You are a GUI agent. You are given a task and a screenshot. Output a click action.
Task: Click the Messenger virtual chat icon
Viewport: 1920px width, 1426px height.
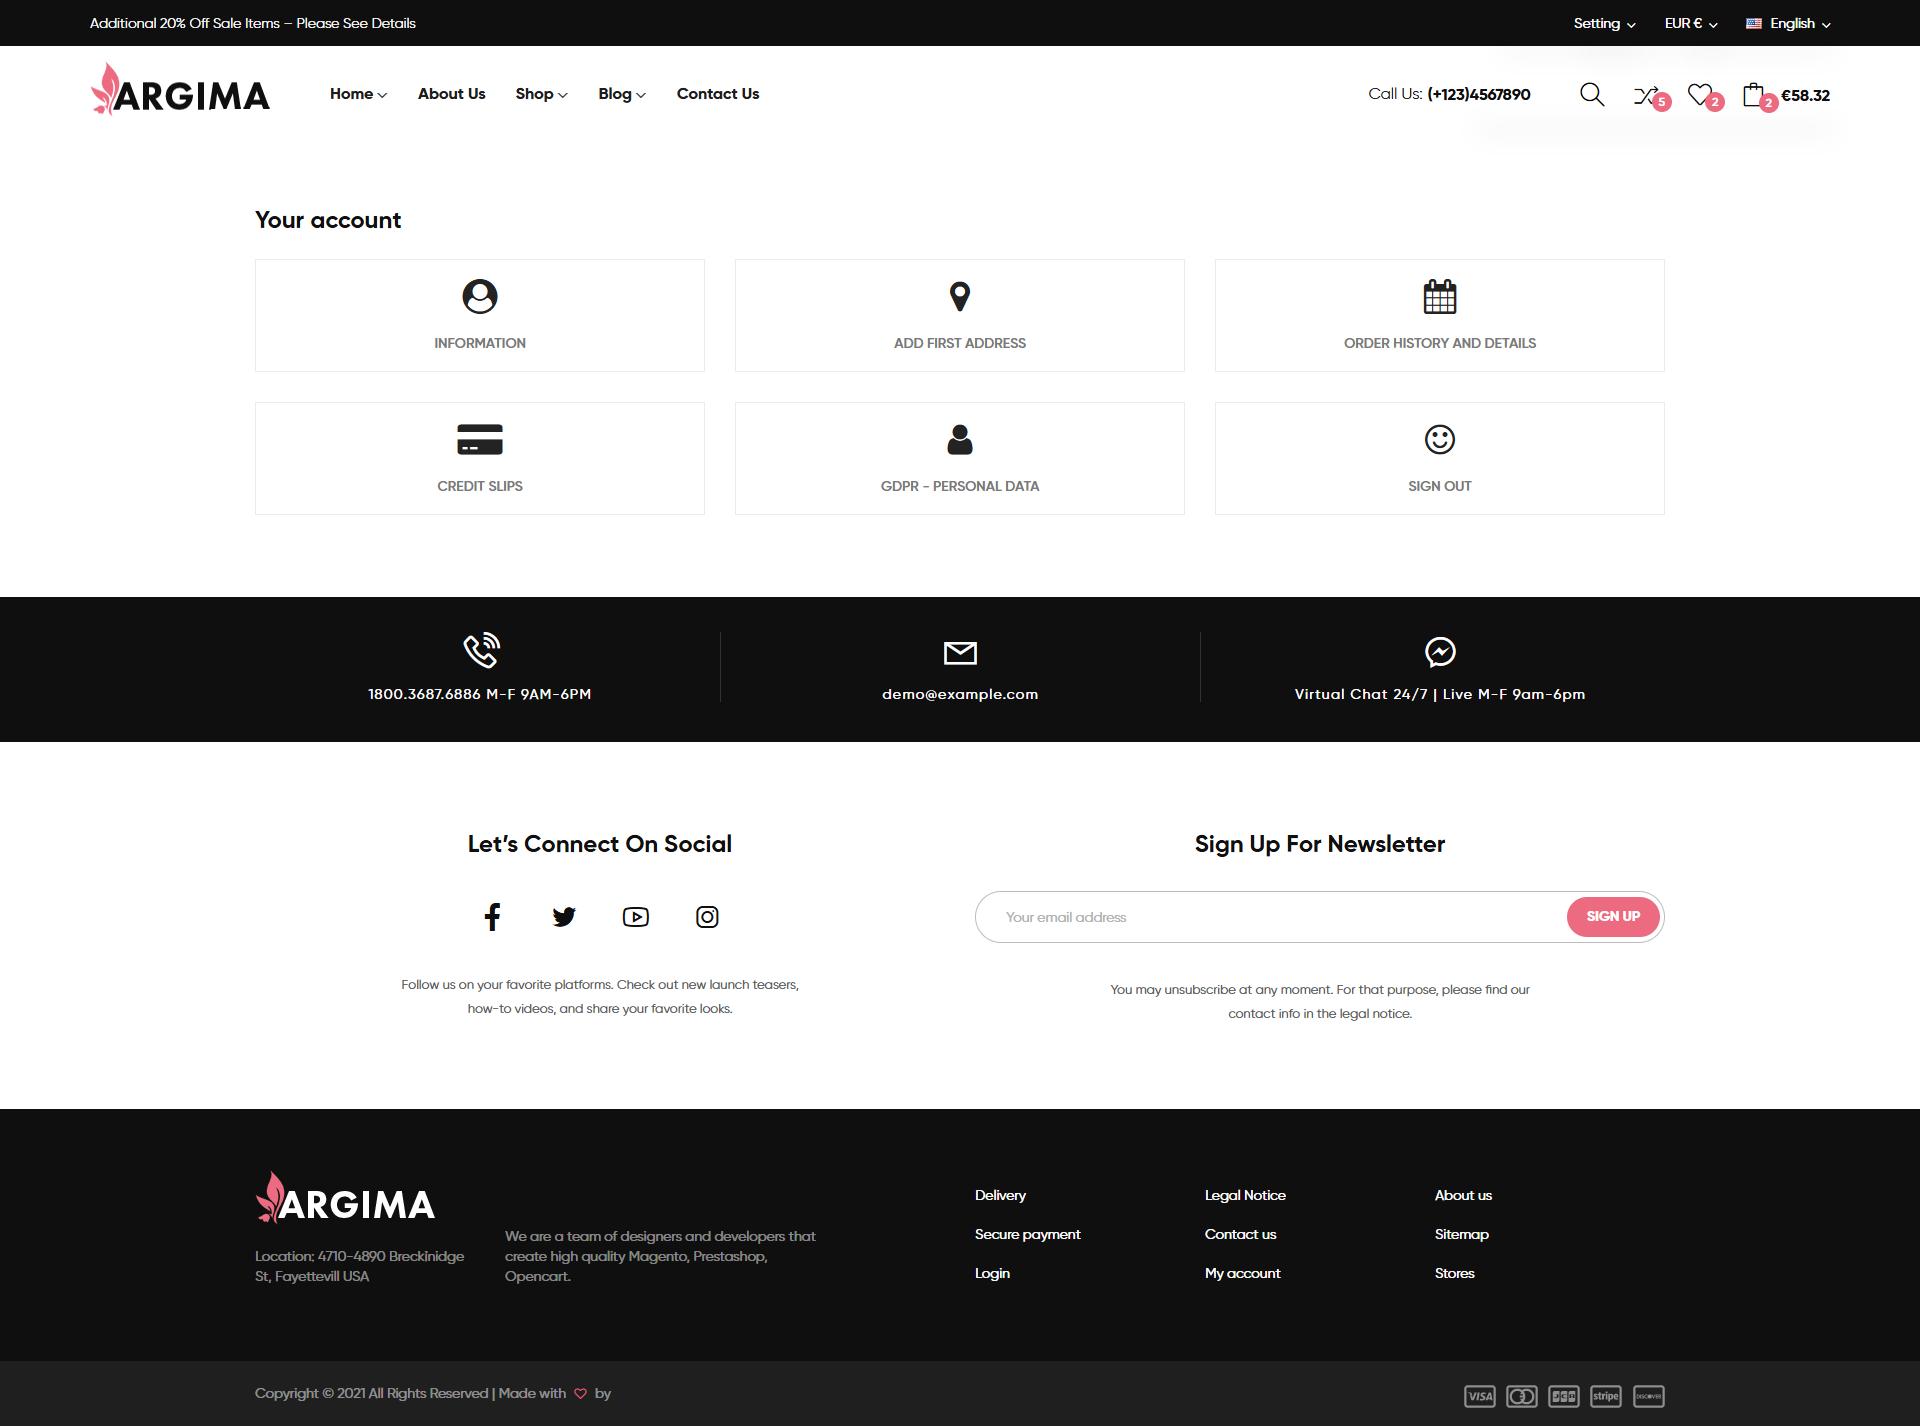coord(1440,652)
